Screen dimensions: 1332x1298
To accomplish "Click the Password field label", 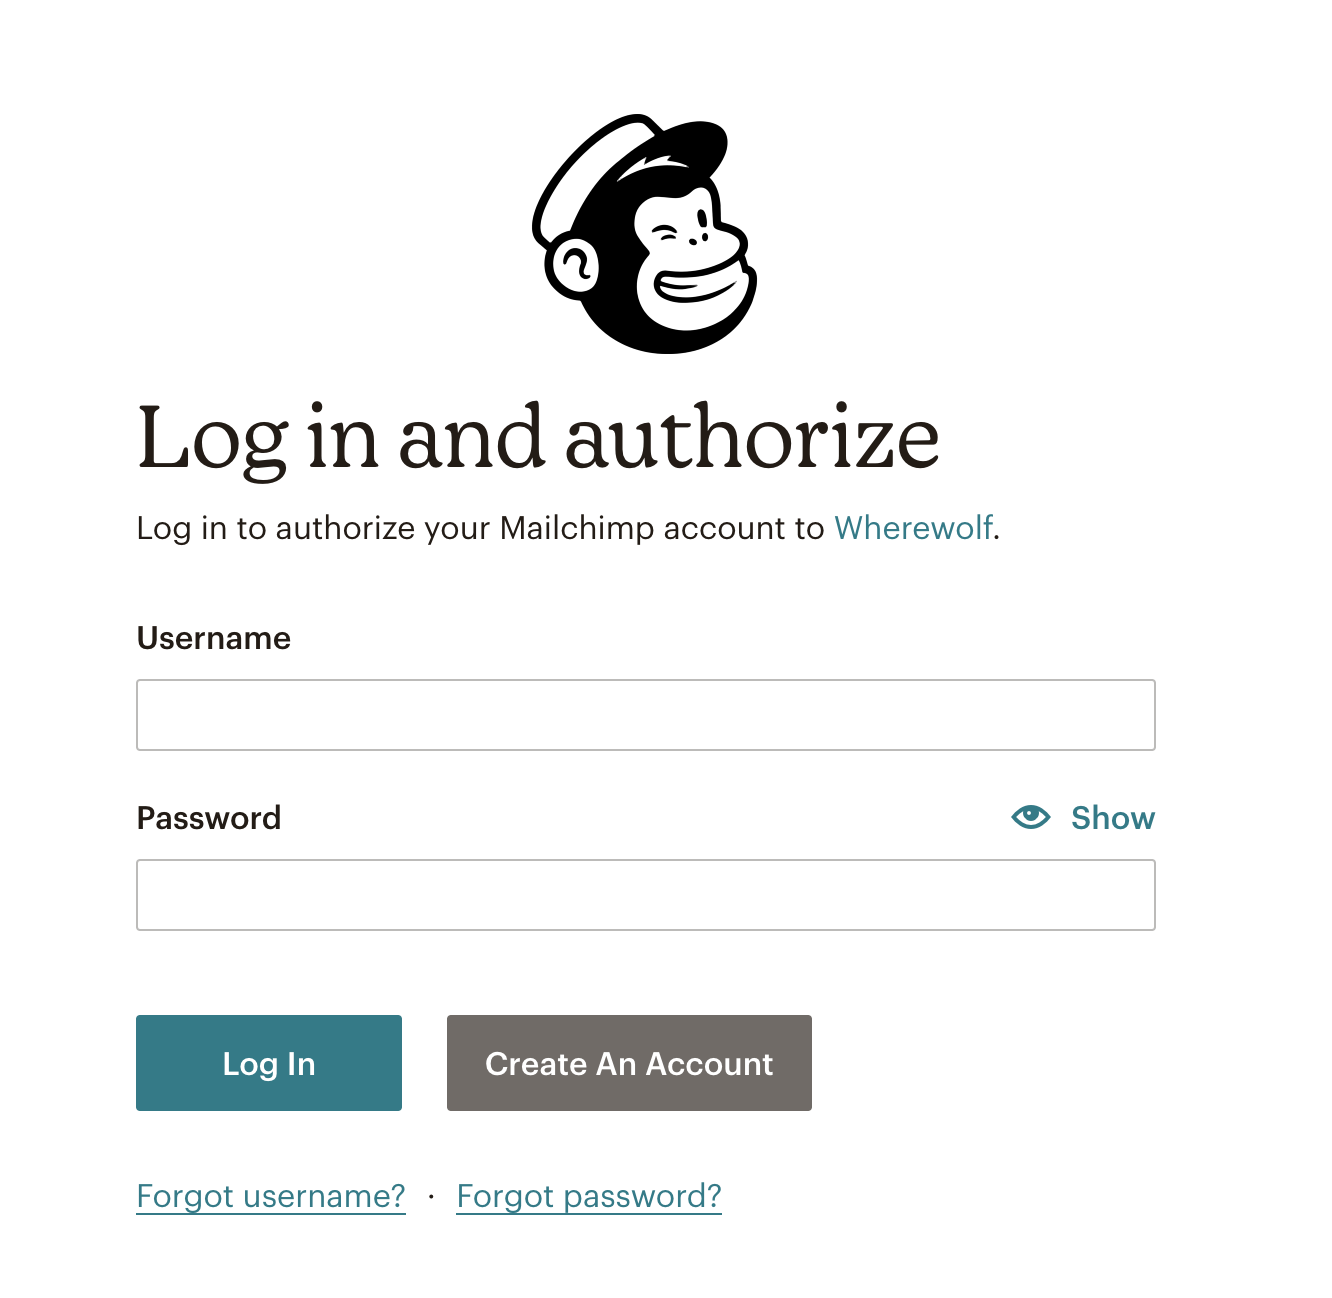I will [x=209, y=818].
